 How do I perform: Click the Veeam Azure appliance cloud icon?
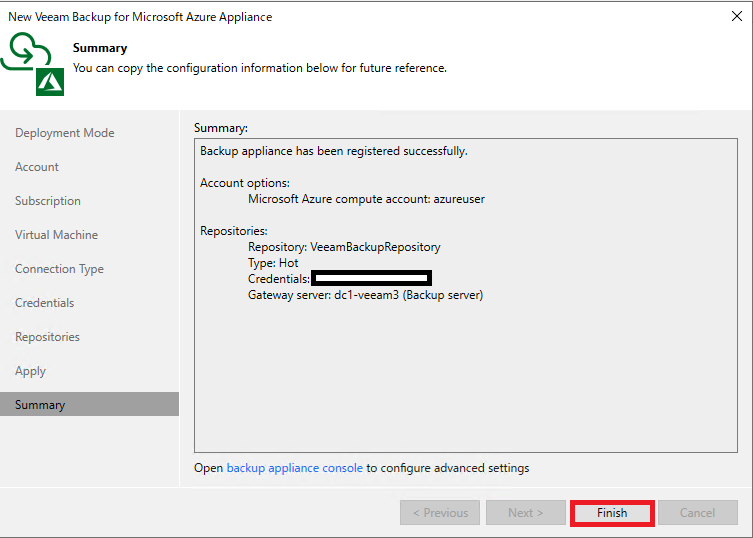tap(33, 64)
